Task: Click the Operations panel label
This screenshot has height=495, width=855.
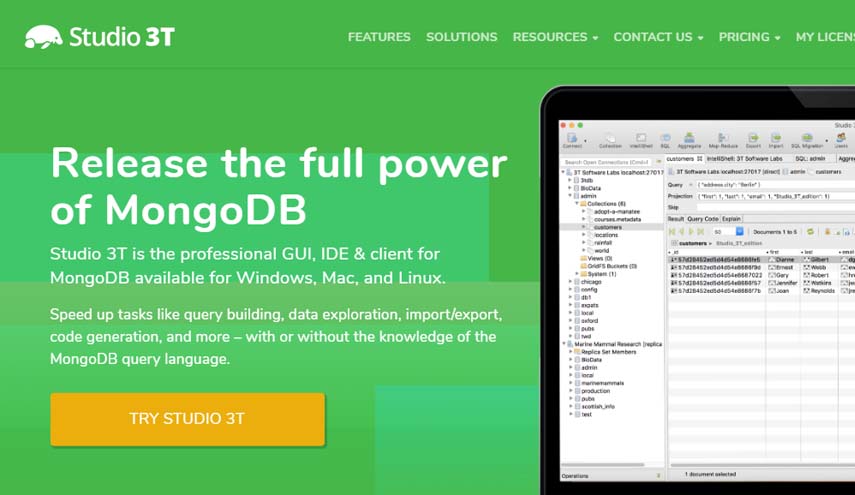Action: [575, 476]
